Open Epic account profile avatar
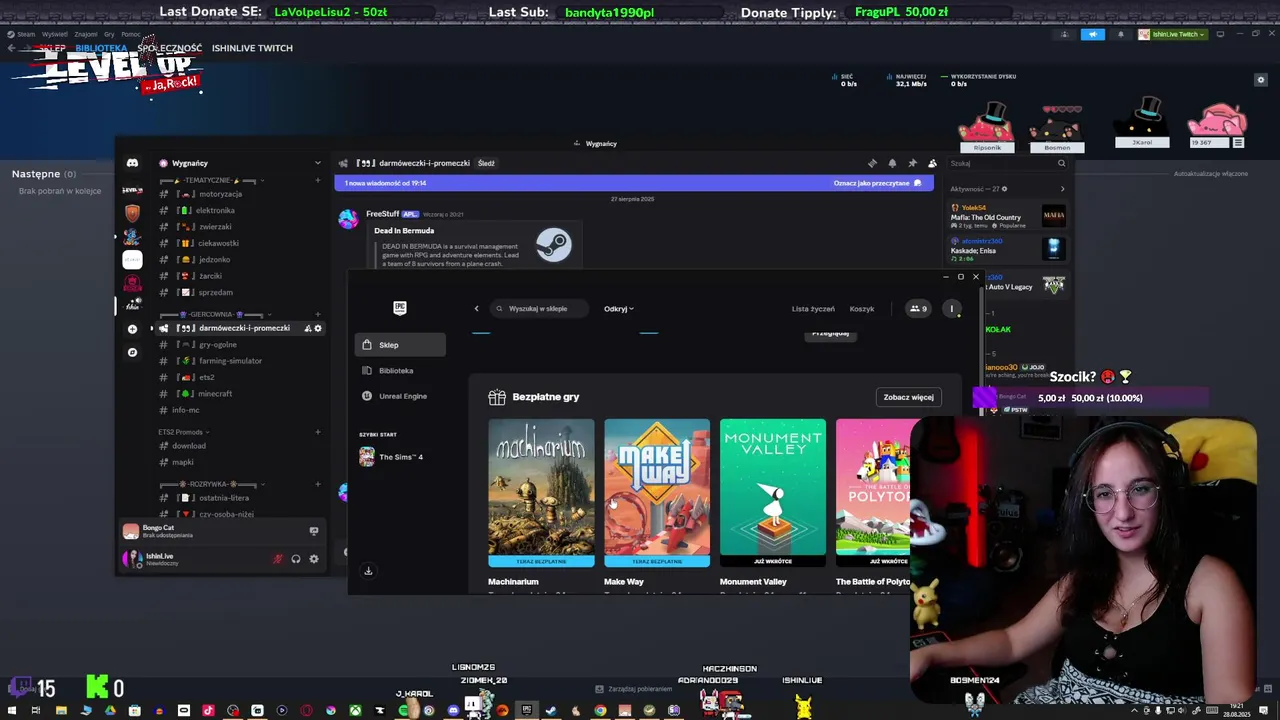The width and height of the screenshot is (1280, 720). pos(952,309)
